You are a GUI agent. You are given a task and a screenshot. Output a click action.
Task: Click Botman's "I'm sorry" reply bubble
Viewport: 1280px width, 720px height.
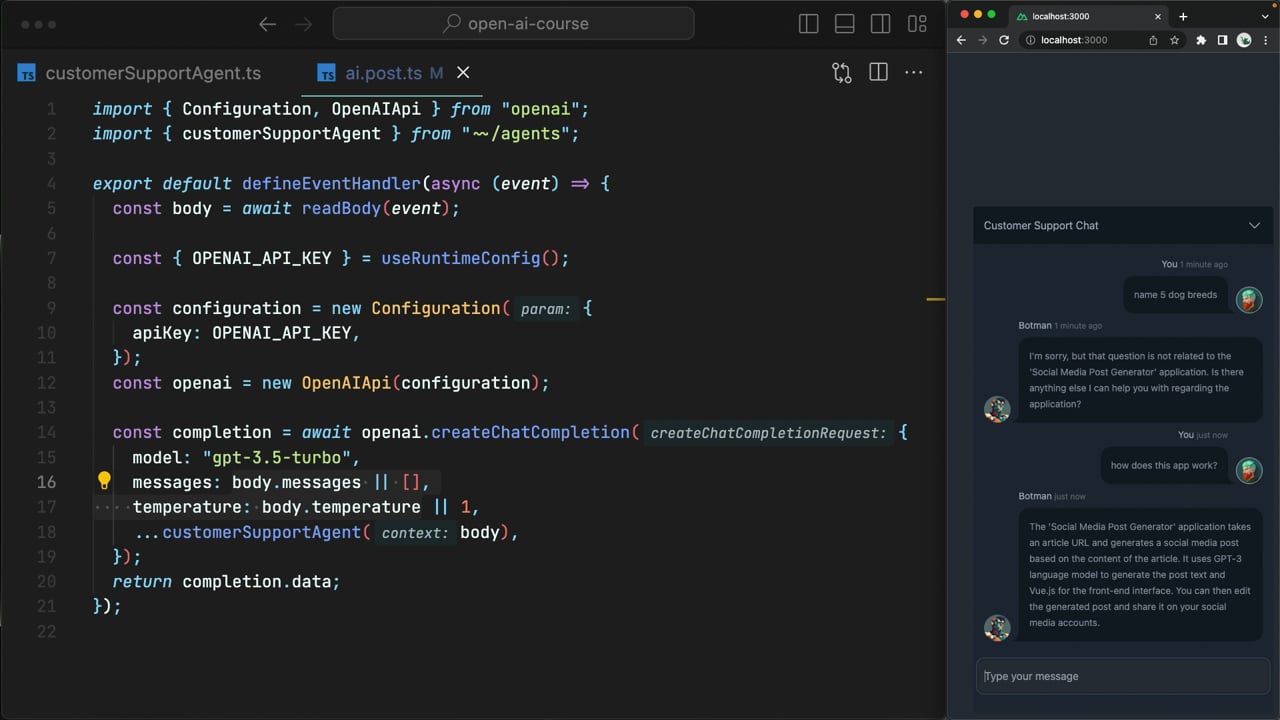coord(1140,380)
